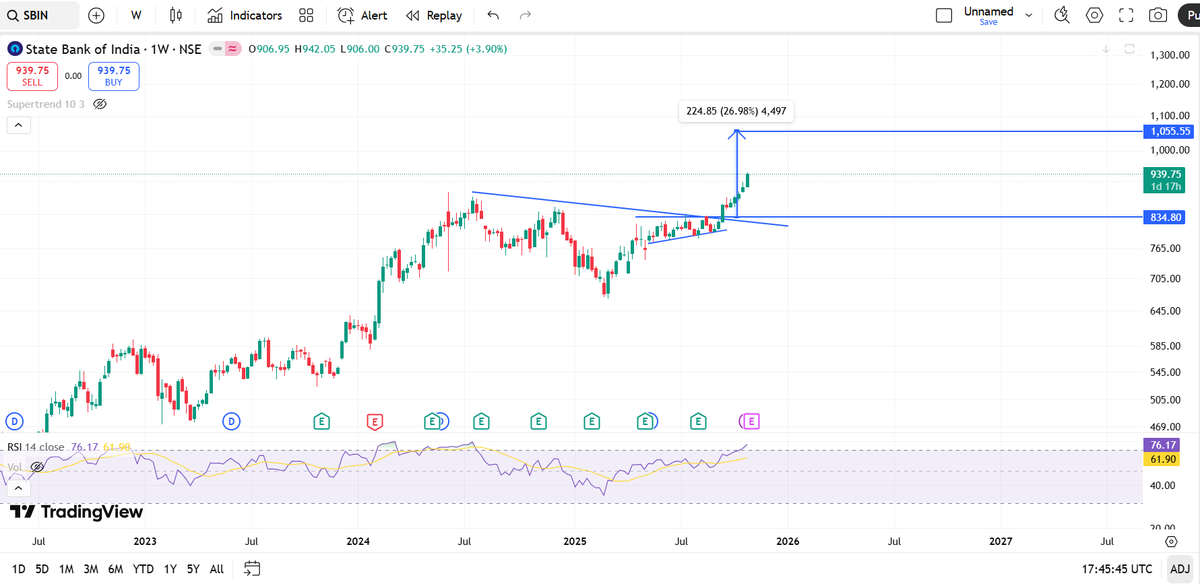Click the 76.17 RSI value label
The height and width of the screenshot is (584, 1200).
pyautogui.click(x=1161, y=444)
